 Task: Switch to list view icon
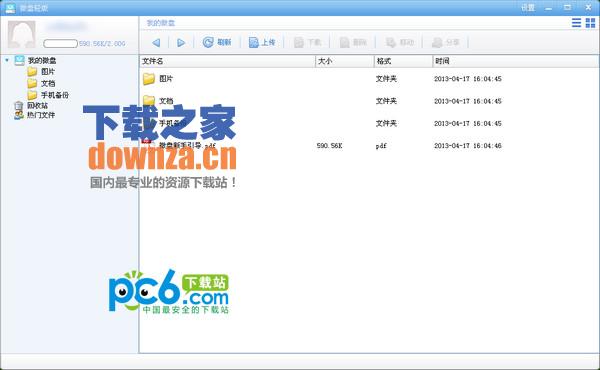click(x=576, y=23)
